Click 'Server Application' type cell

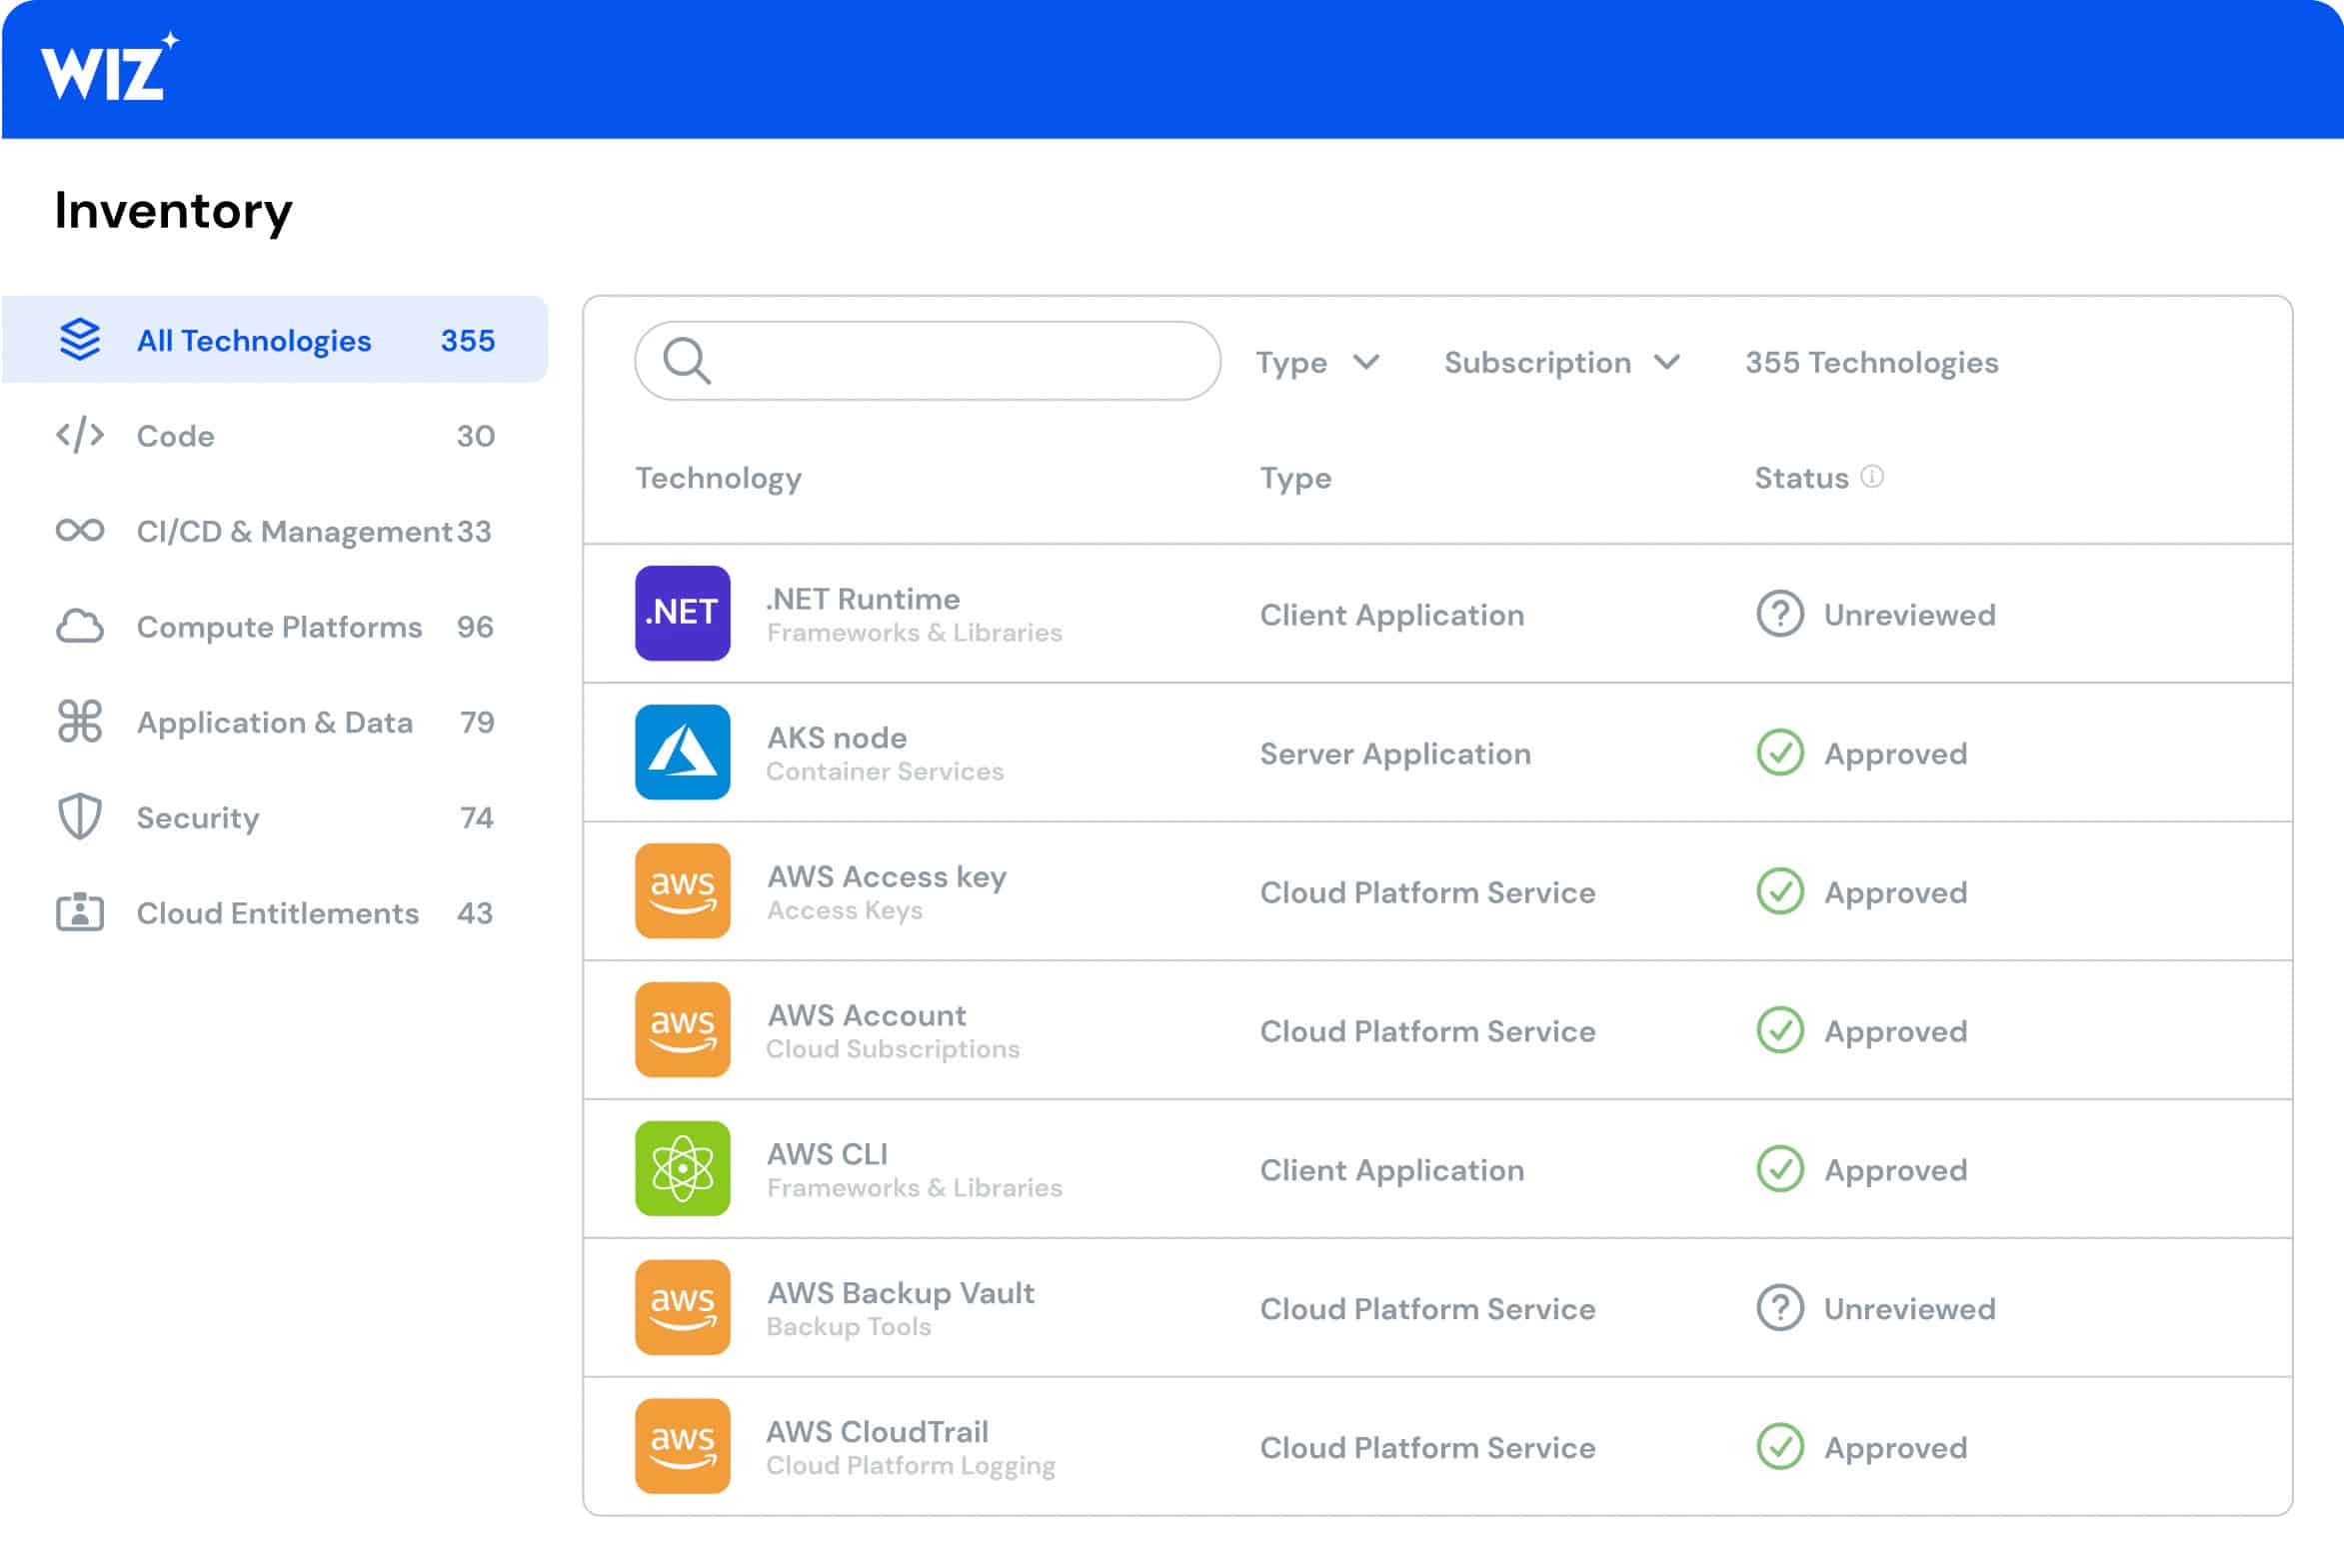click(1395, 754)
